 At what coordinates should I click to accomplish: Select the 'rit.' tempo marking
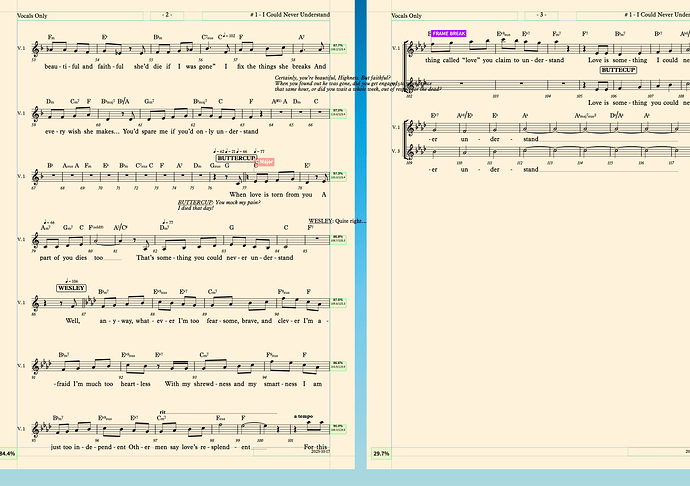[162, 412]
